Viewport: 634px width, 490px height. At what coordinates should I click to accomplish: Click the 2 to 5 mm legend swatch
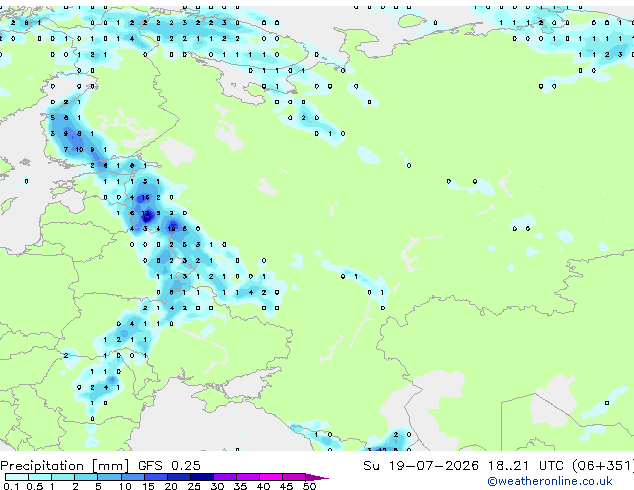(86, 477)
